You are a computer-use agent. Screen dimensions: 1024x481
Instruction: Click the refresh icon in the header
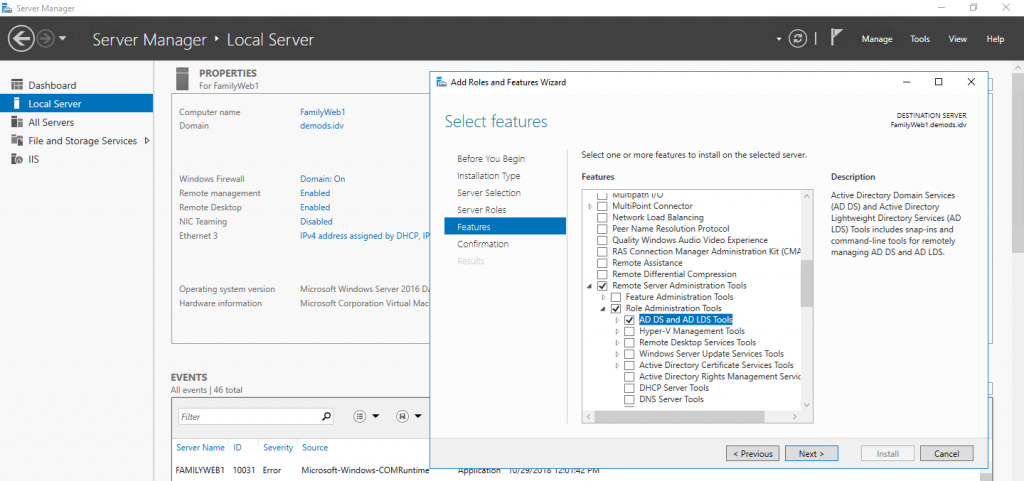(797, 39)
